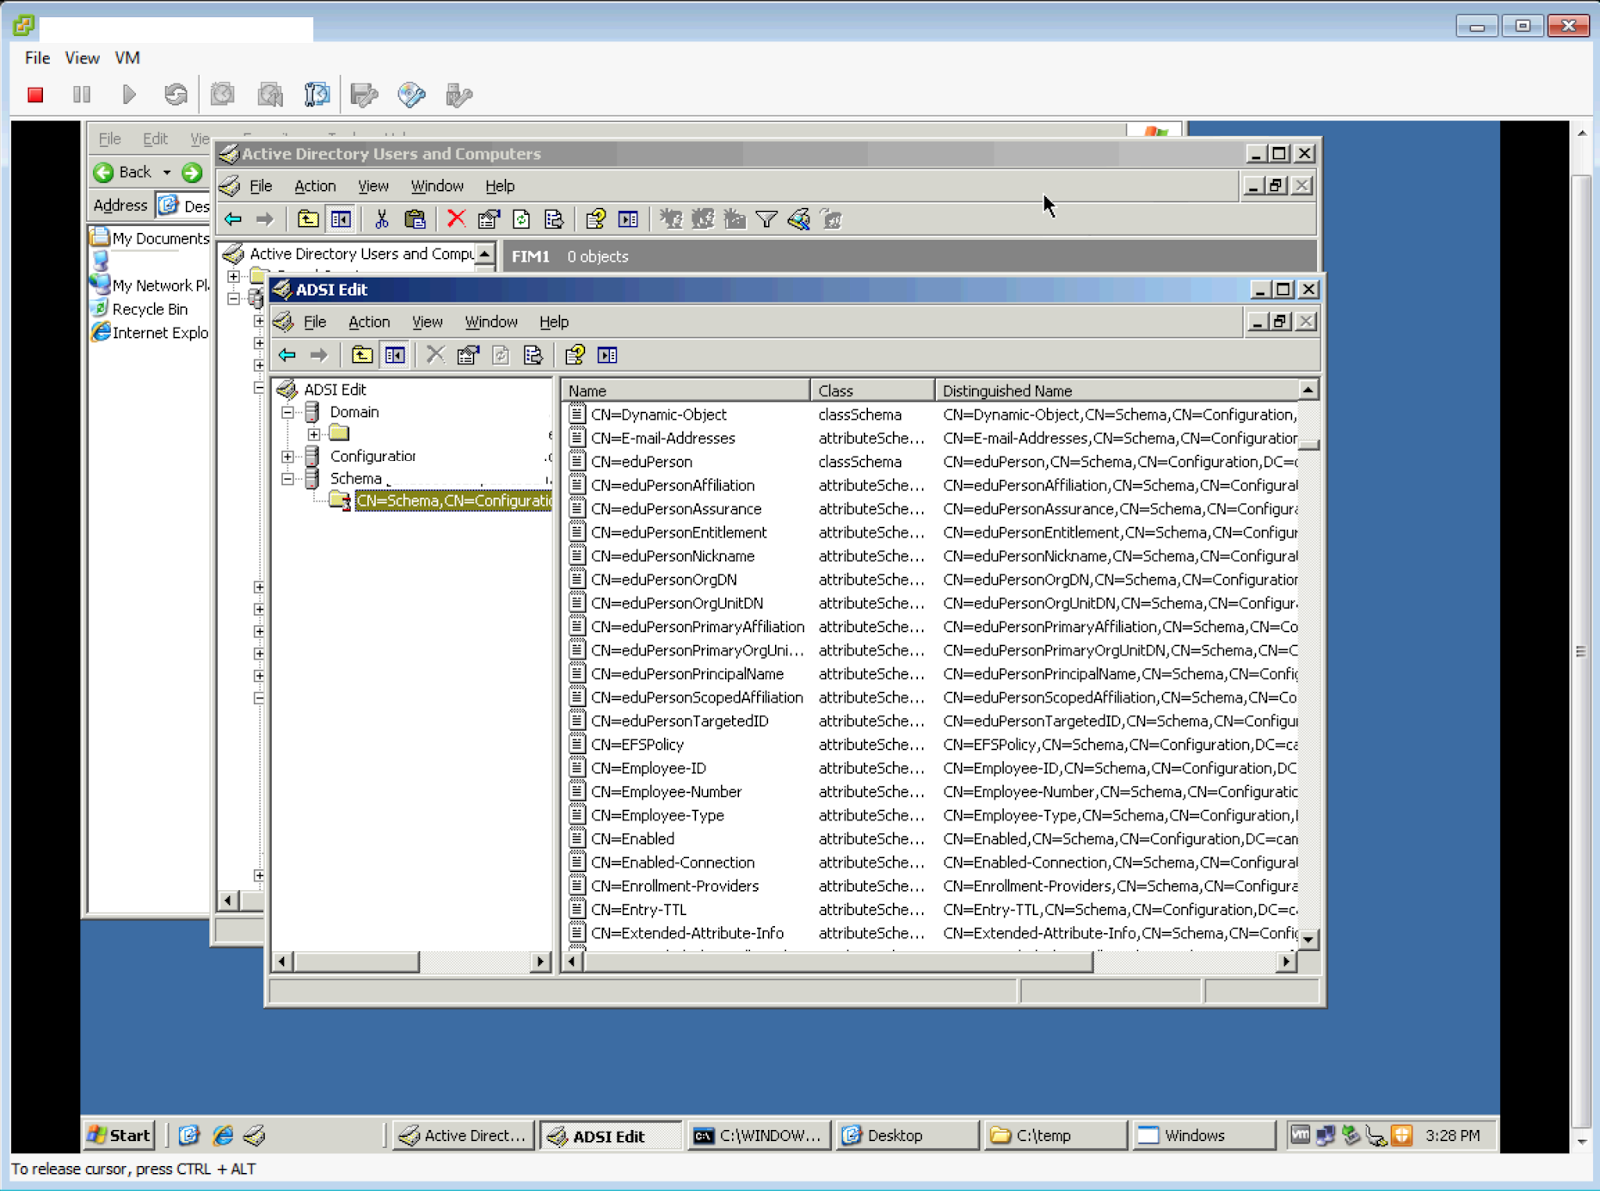Open the Action menu in ADSI Edit

pyautogui.click(x=368, y=321)
